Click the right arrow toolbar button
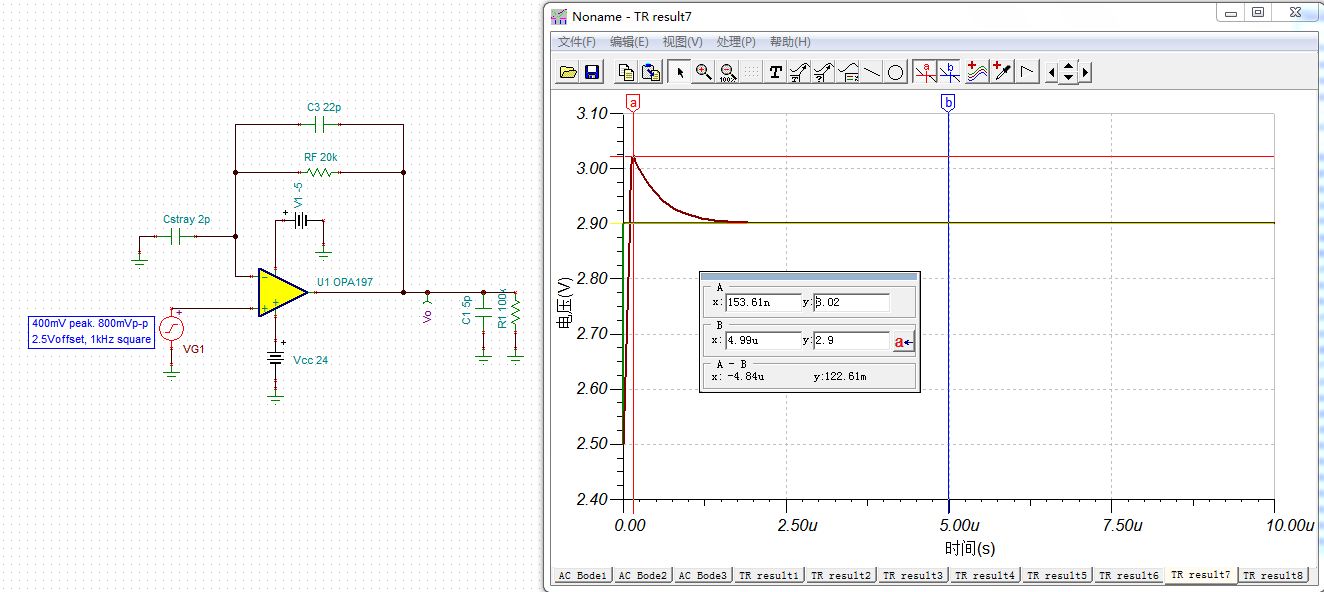This screenshot has height=592, width=1324. [1086, 72]
